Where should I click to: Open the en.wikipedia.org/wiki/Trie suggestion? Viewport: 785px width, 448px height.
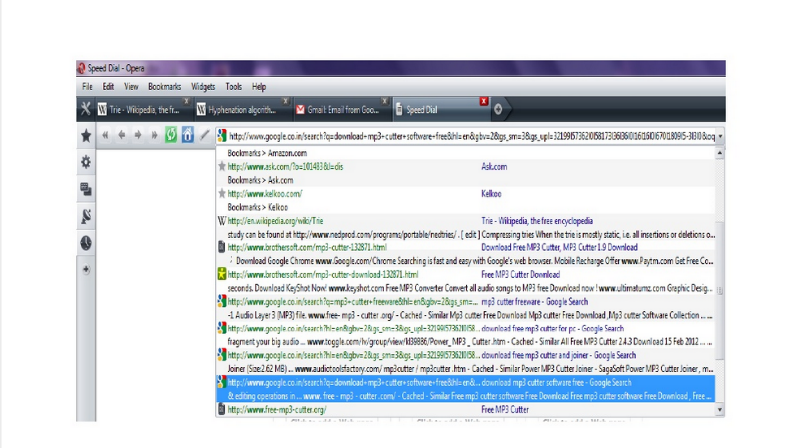(275, 221)
